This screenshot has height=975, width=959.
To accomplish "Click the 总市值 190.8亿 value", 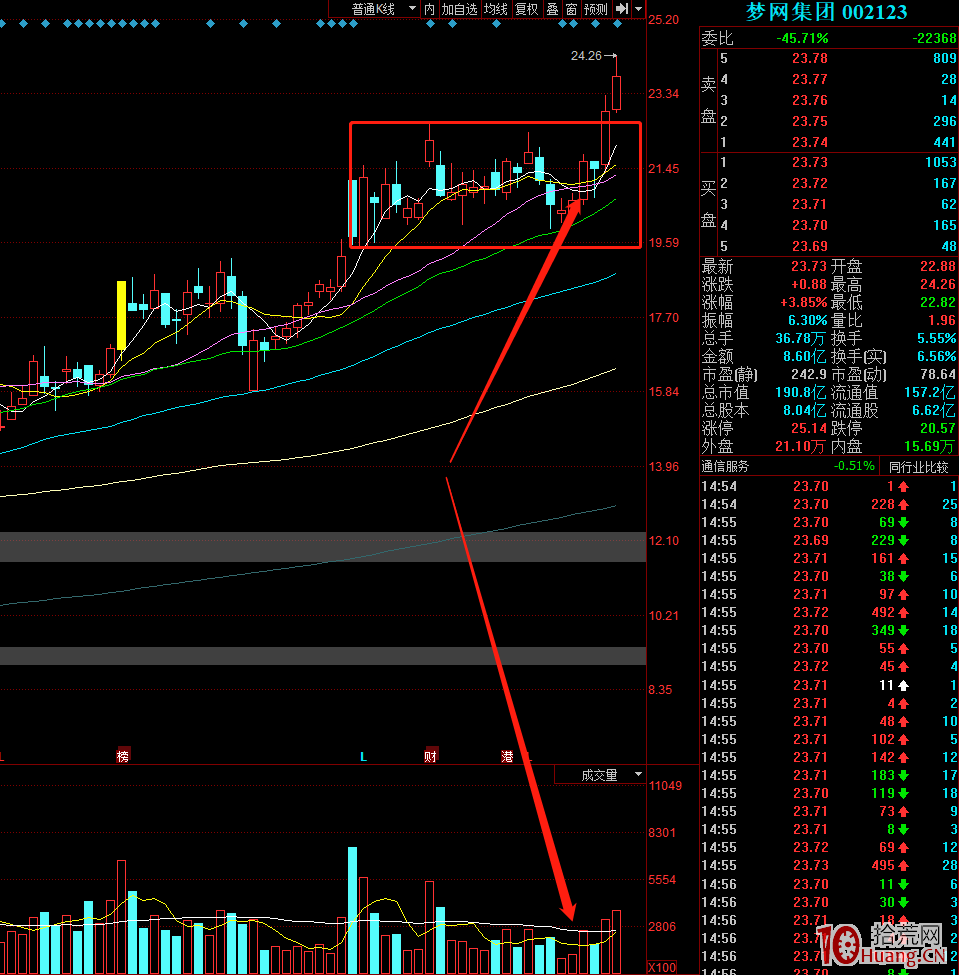I will point(800,393).
